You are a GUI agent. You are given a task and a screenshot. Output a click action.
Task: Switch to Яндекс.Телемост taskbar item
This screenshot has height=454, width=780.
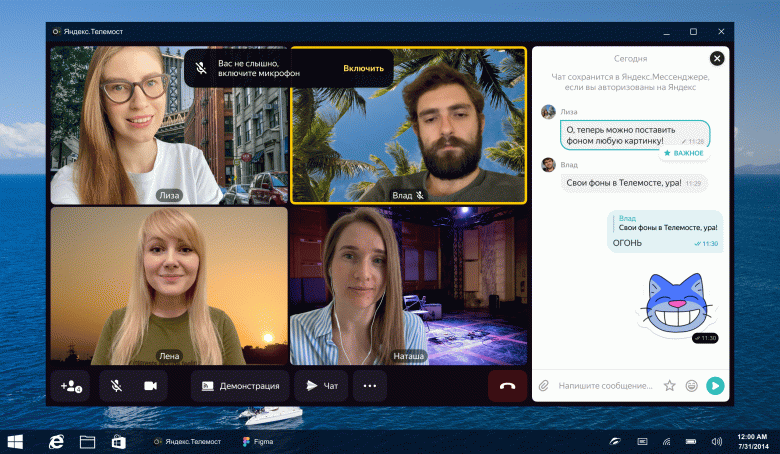188,442
